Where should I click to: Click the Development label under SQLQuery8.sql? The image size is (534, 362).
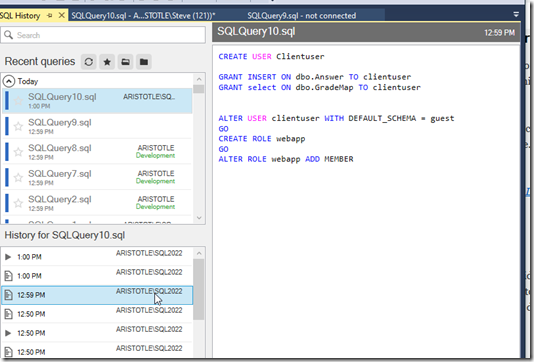(155, 156)
